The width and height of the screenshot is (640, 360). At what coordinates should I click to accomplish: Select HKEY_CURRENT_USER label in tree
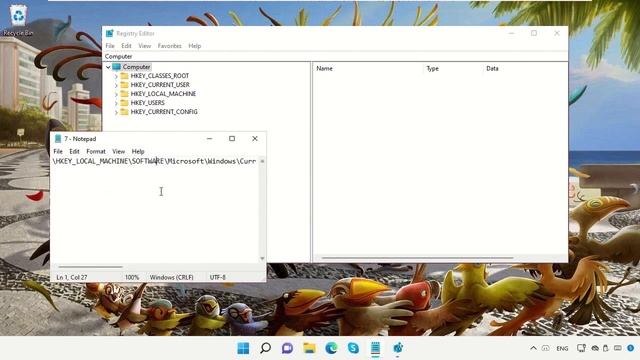[160, 85]
